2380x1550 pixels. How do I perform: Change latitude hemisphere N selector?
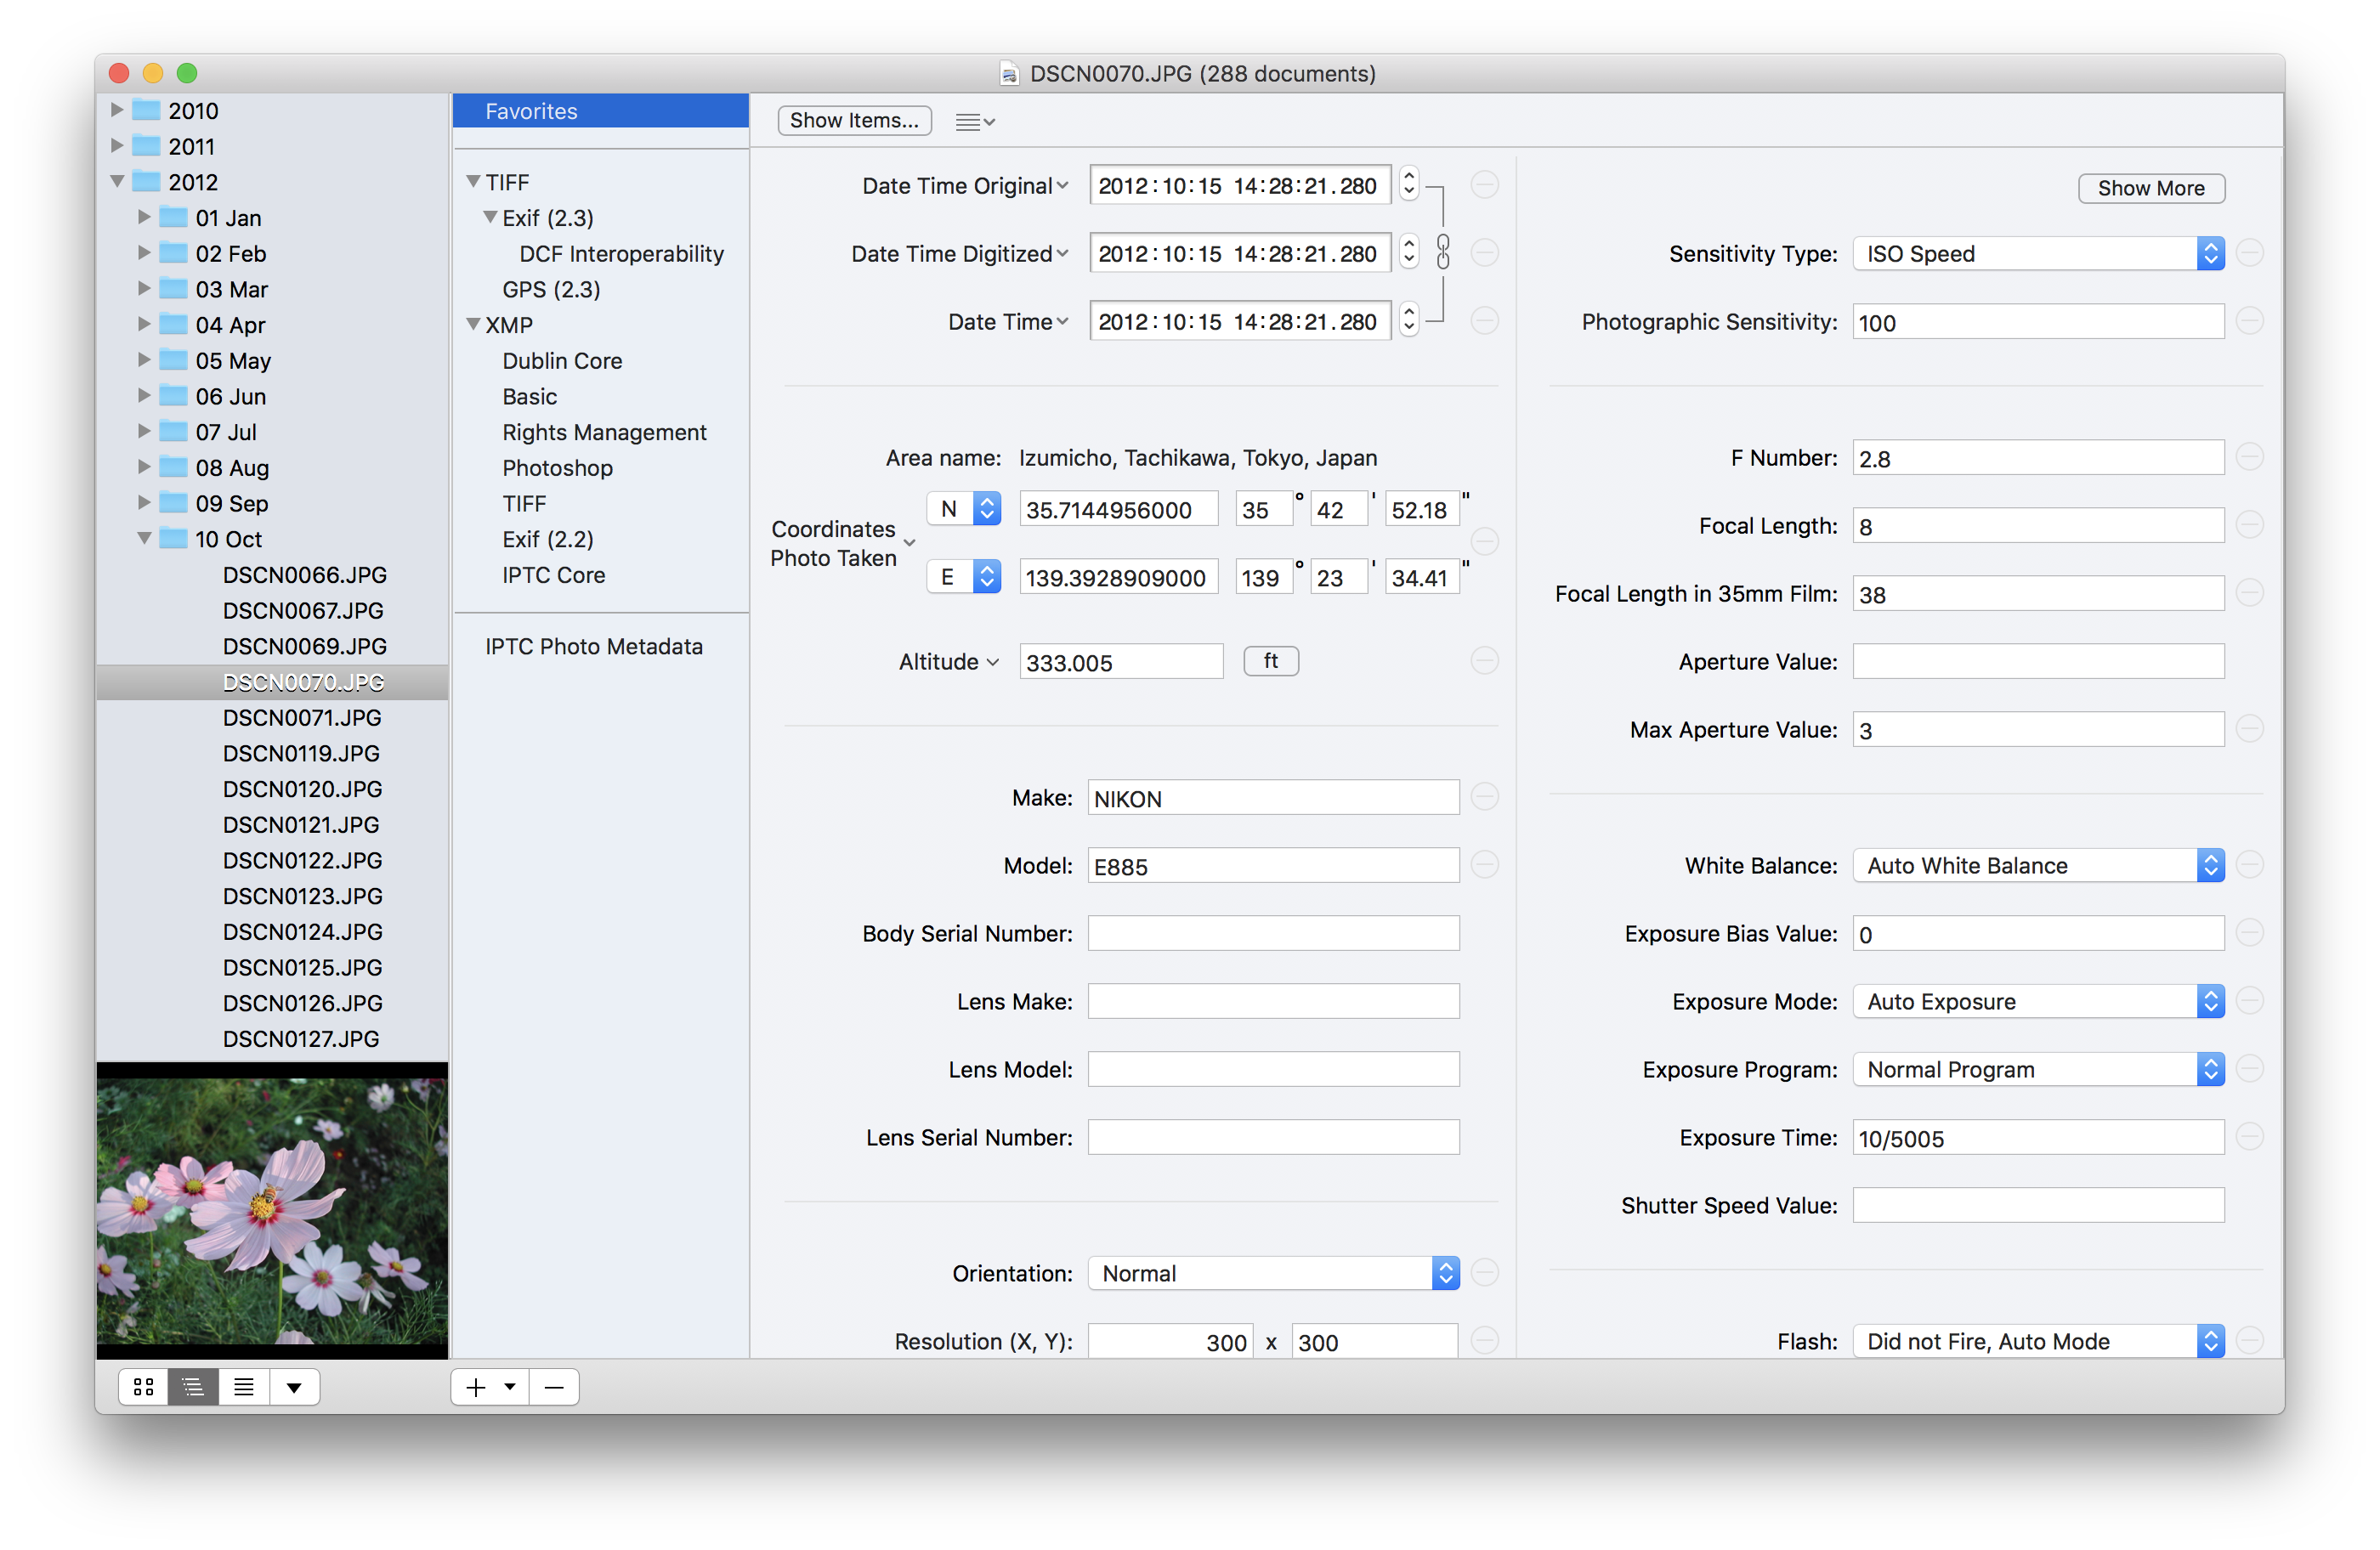pos(964,508)
